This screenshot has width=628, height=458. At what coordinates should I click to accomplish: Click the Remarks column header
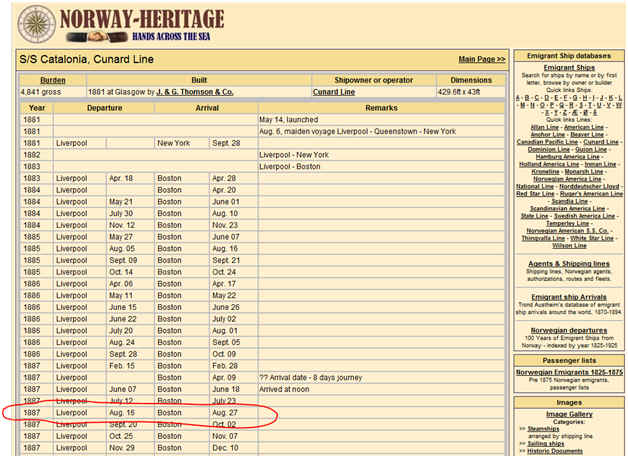(x=381, y=108)
